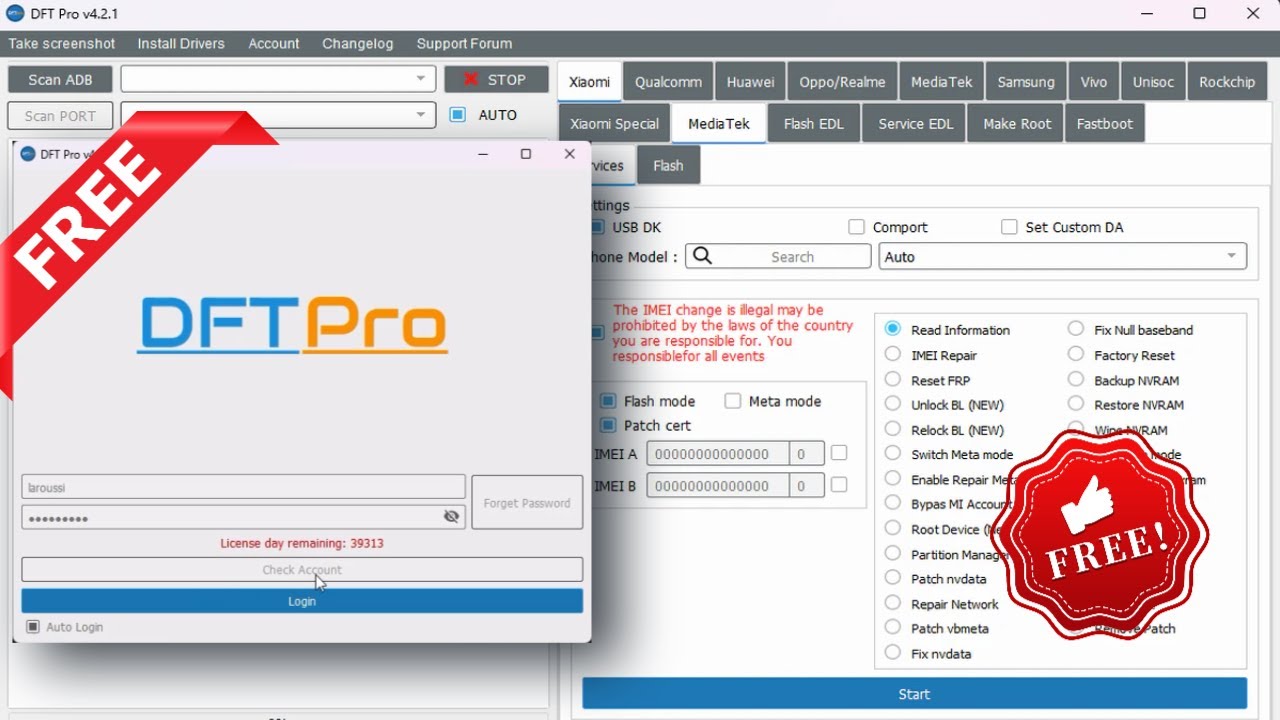
Task: Minimize the login dialog window
Action: (483, 154)
